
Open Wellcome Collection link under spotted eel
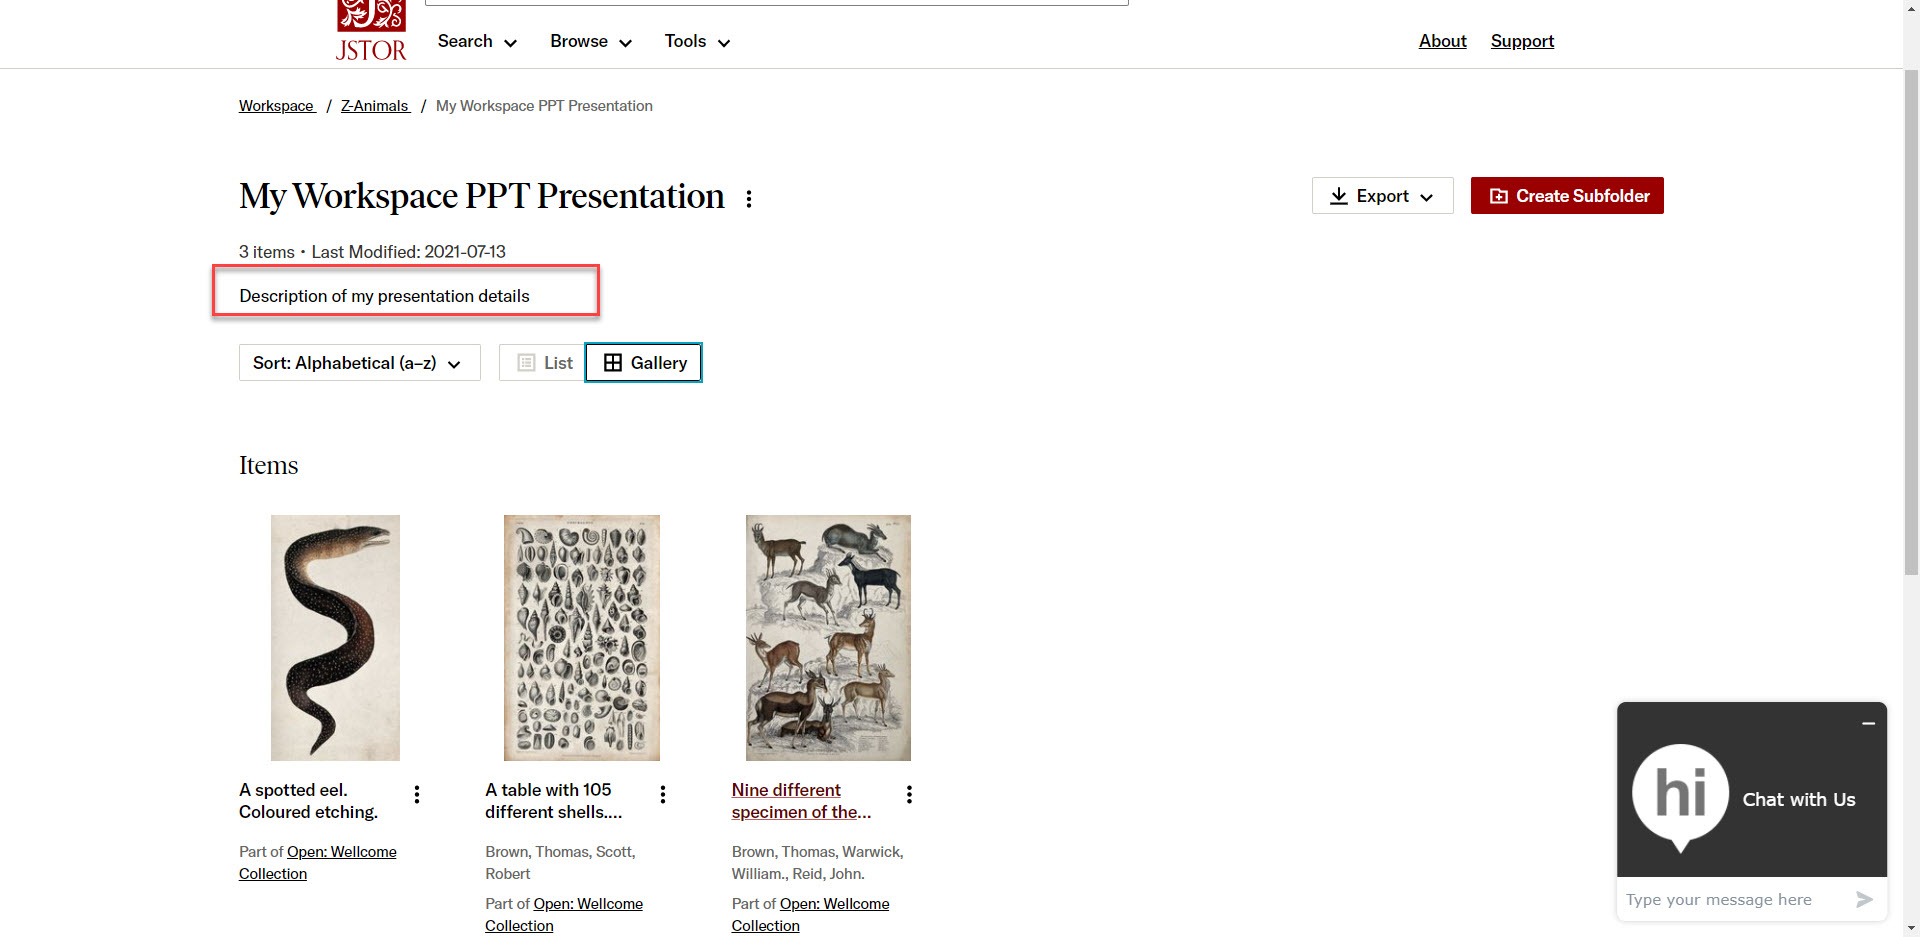click(x=318, y=863)
